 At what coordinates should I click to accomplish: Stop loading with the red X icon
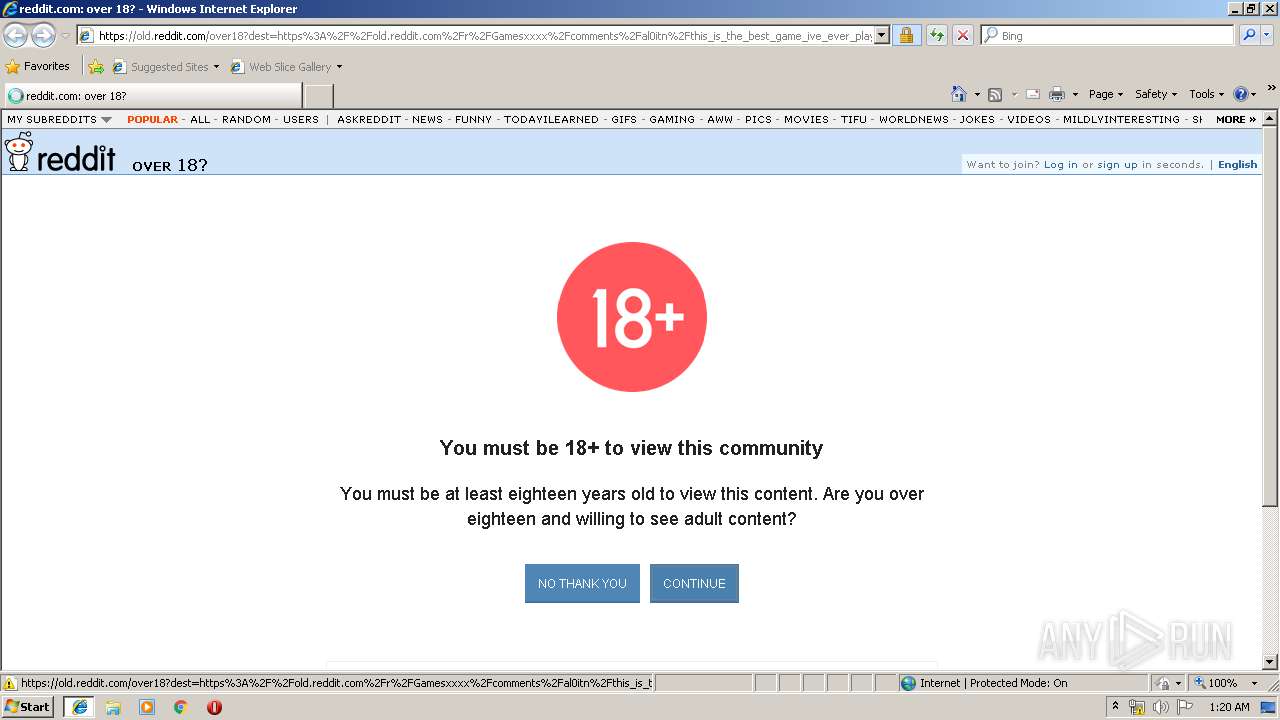962,35
